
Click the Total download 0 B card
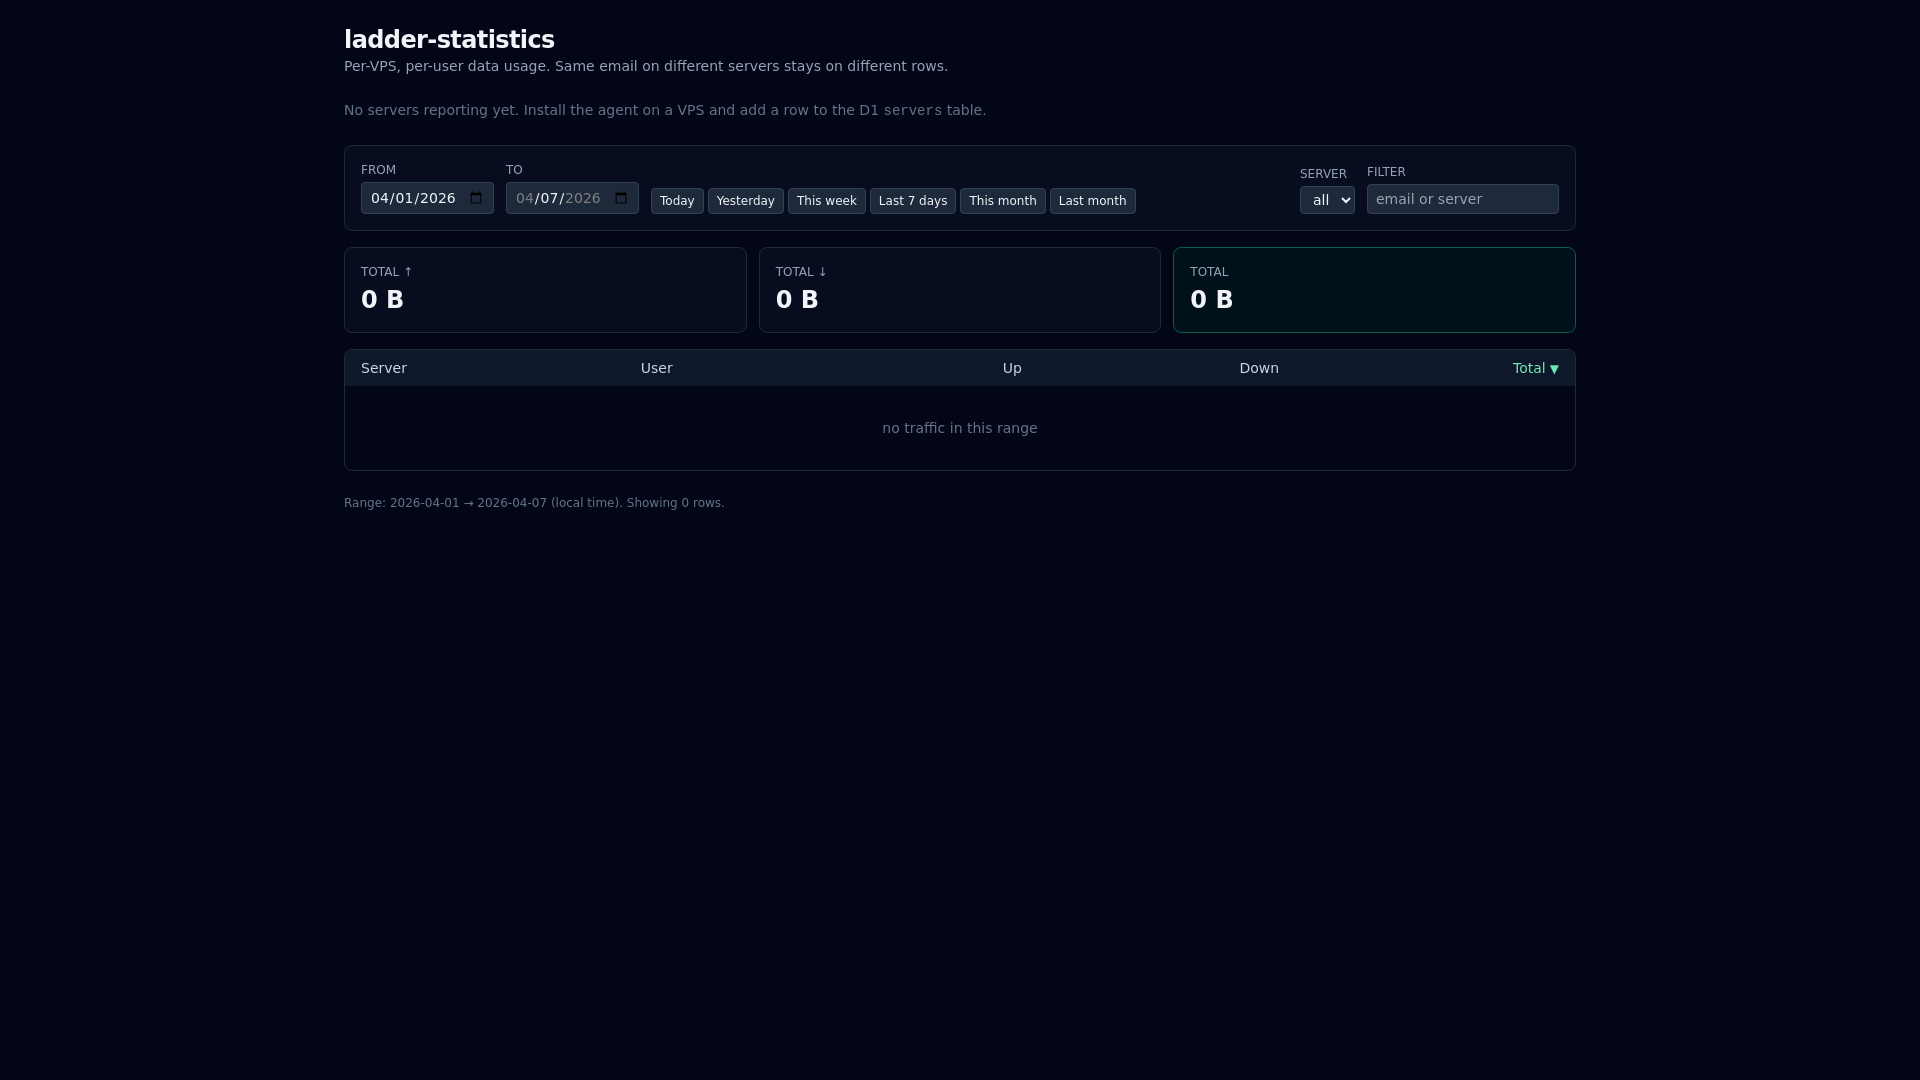[x=960, y=290]
